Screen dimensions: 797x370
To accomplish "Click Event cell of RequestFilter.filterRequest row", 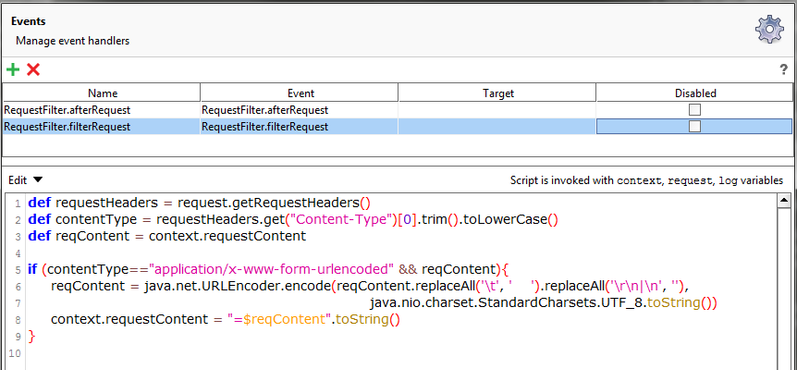I will click(x=299, y=127).
